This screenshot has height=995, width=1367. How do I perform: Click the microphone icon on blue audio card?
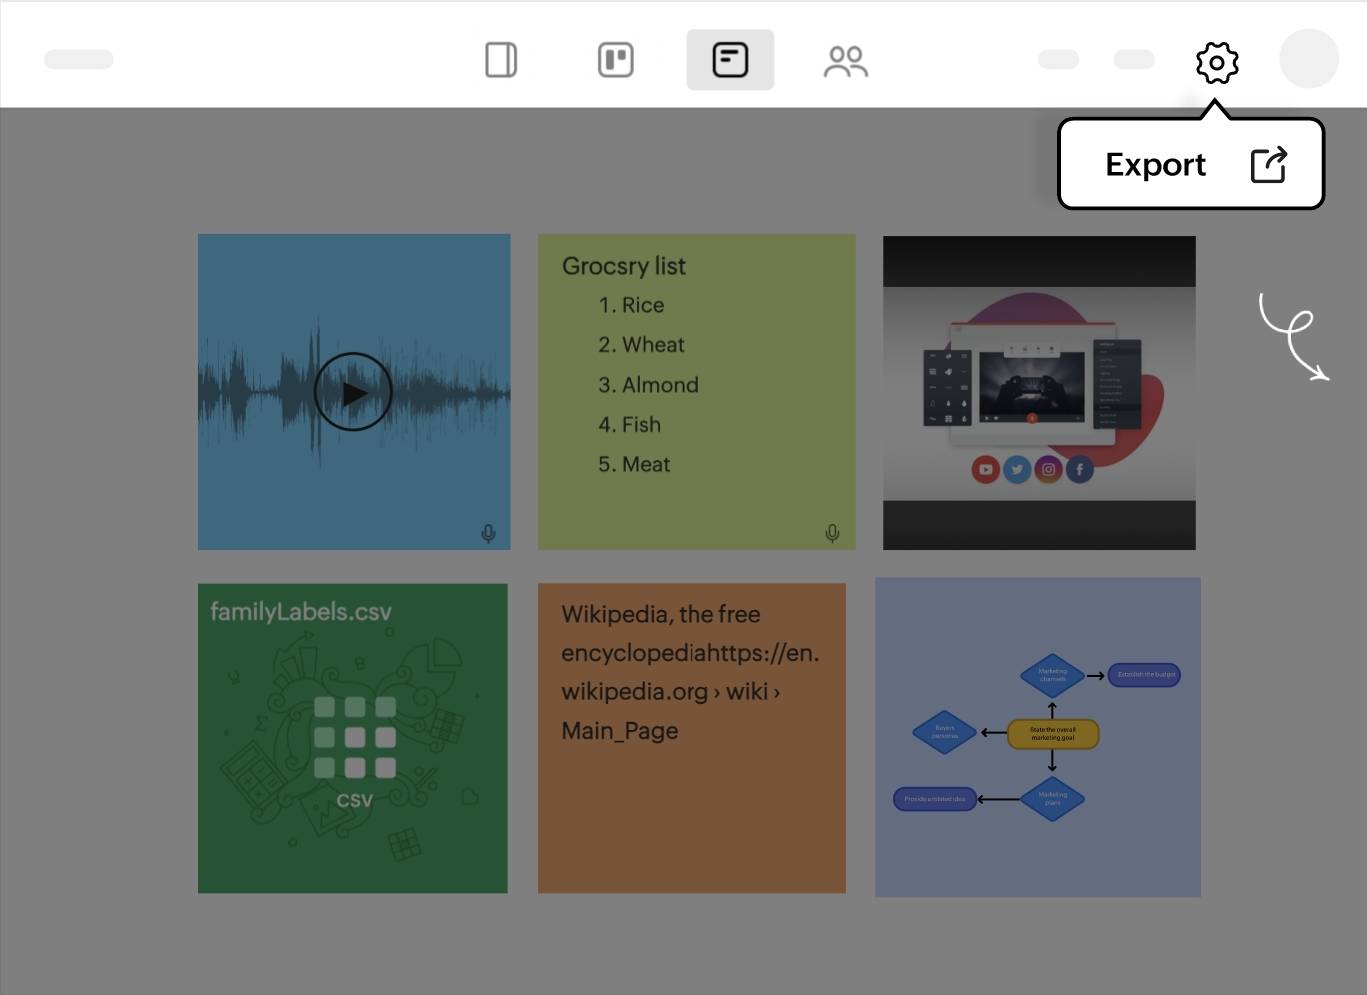coord(488,533)
